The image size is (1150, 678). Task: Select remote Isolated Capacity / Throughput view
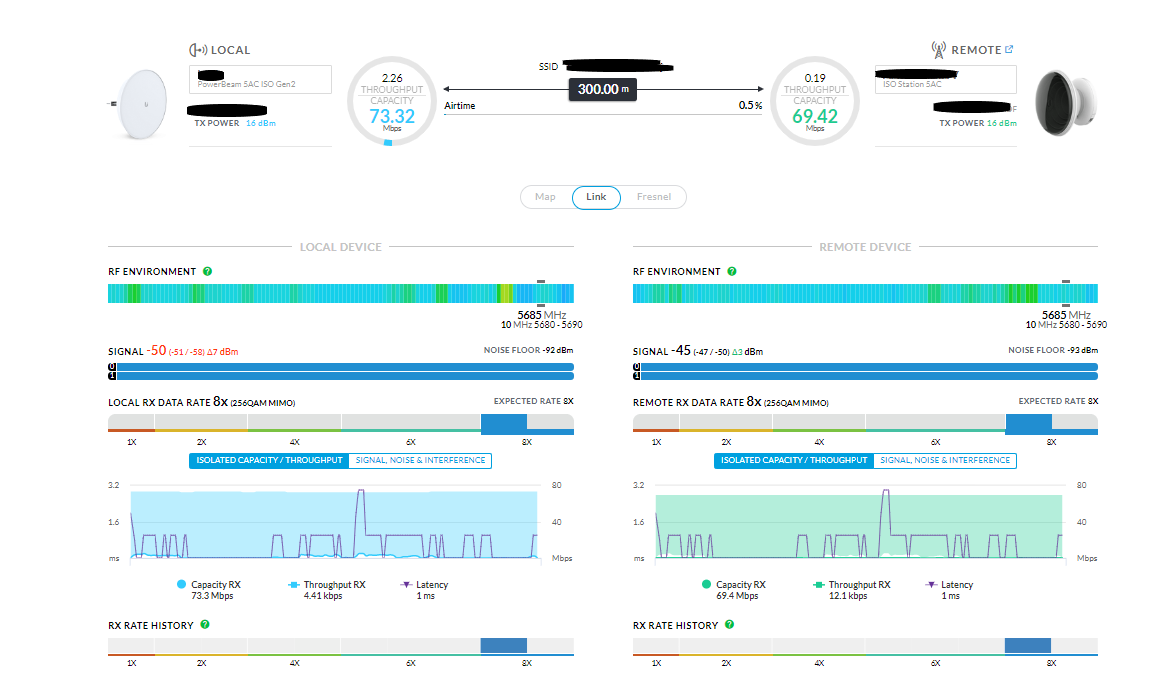tap(793, 460)
